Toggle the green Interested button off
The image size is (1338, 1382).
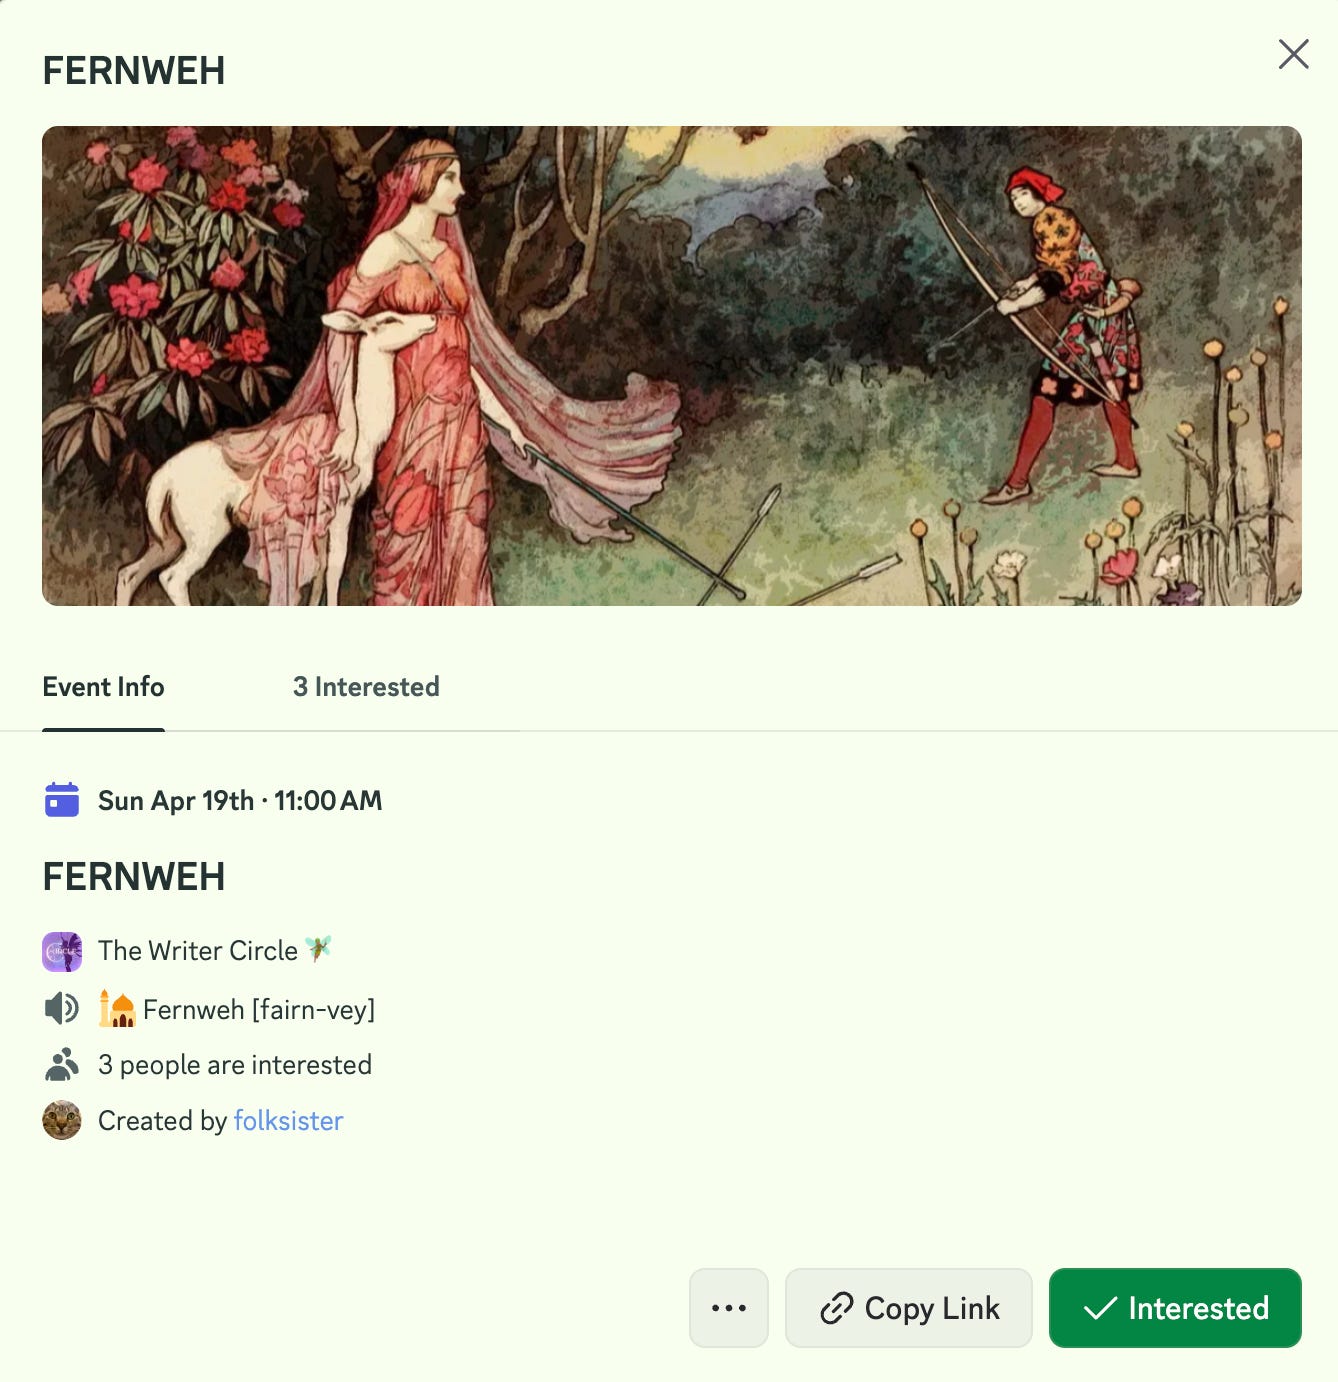1175,1308
